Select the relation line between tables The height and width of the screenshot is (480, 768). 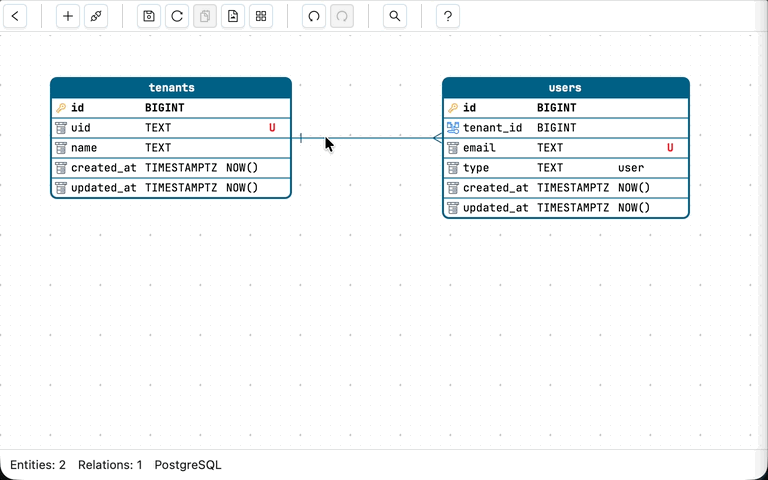pyautogui.click(x=380, y=138)
